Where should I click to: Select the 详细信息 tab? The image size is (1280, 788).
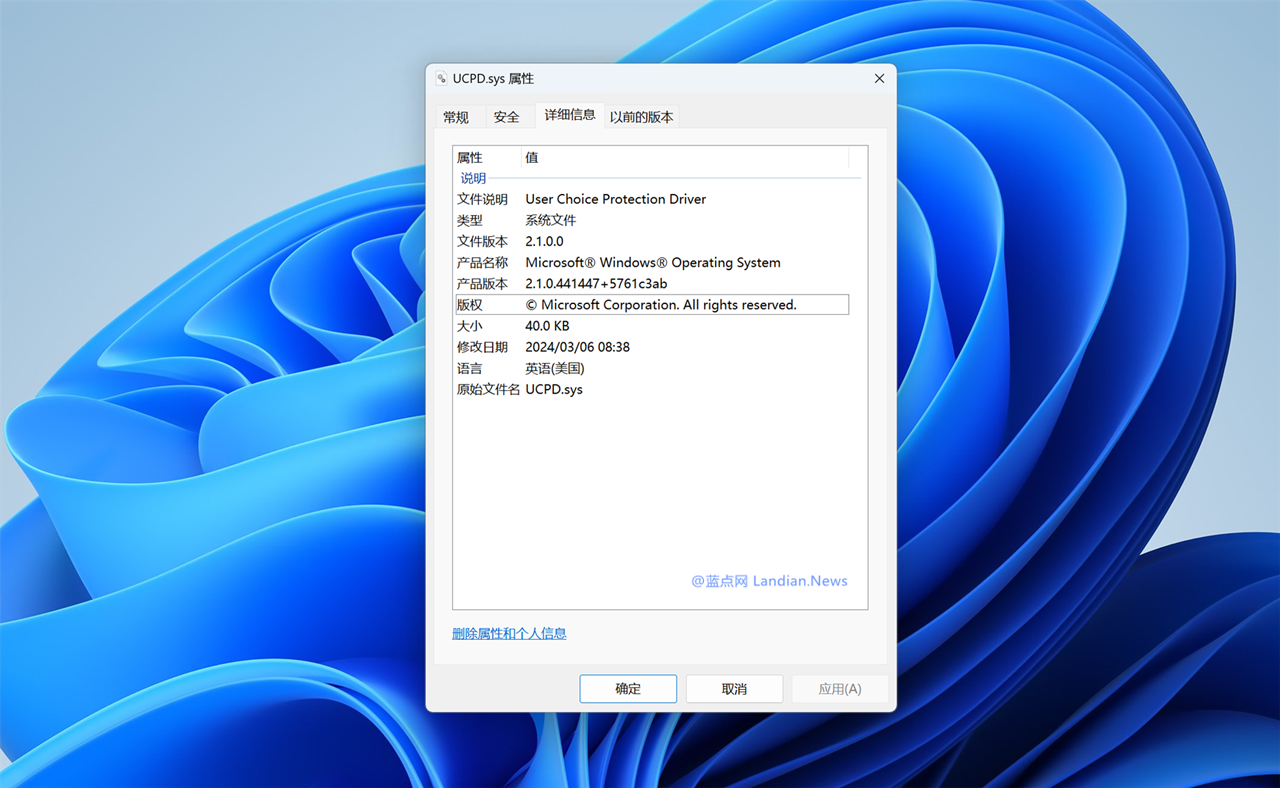pos(569,115)
